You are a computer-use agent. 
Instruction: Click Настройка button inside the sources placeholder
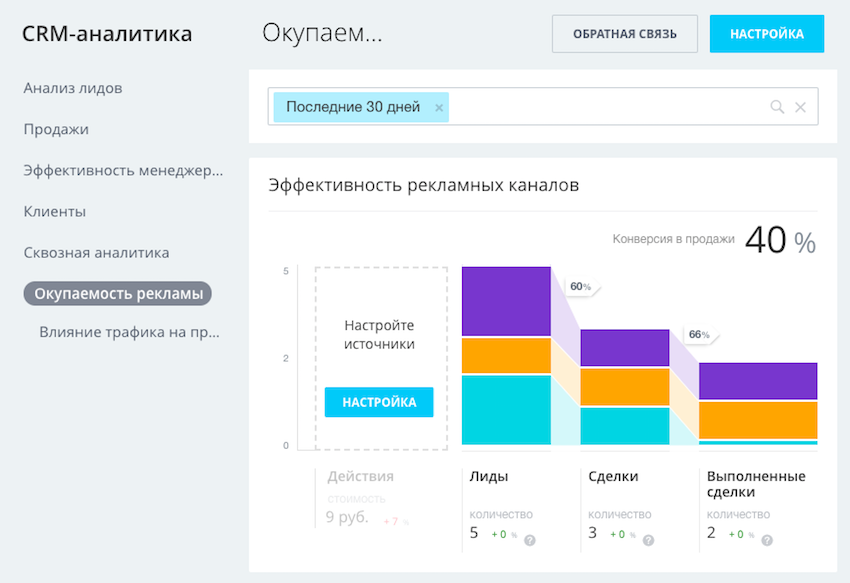379,402
